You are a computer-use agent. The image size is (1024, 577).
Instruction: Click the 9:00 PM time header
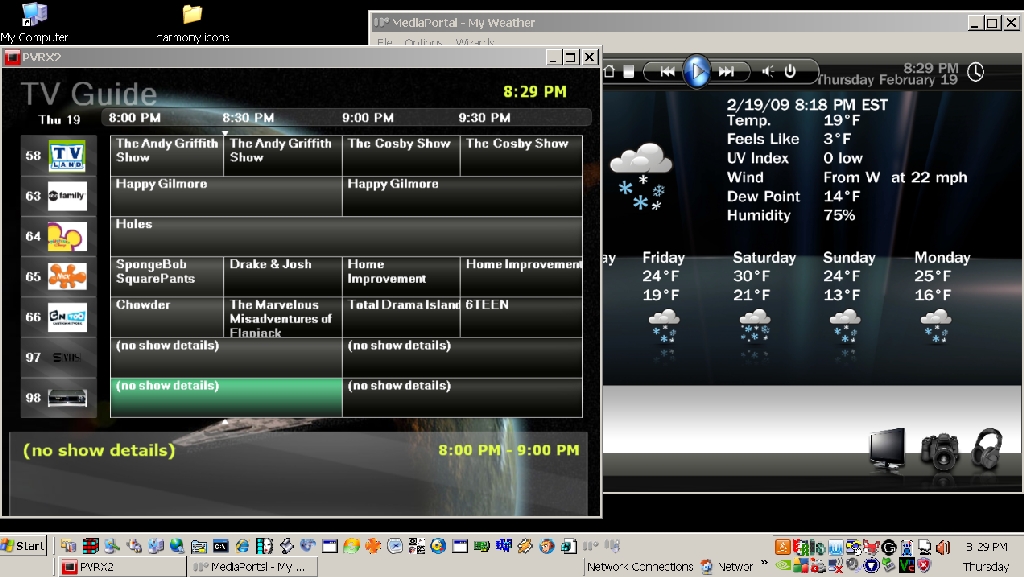[x=368, y=118]
